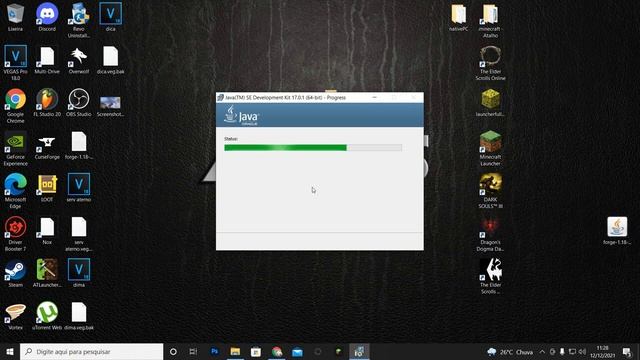Open the Dragon's Dogma shortcut
This screenshot has height=360, width=640.
tap(490, 234)
